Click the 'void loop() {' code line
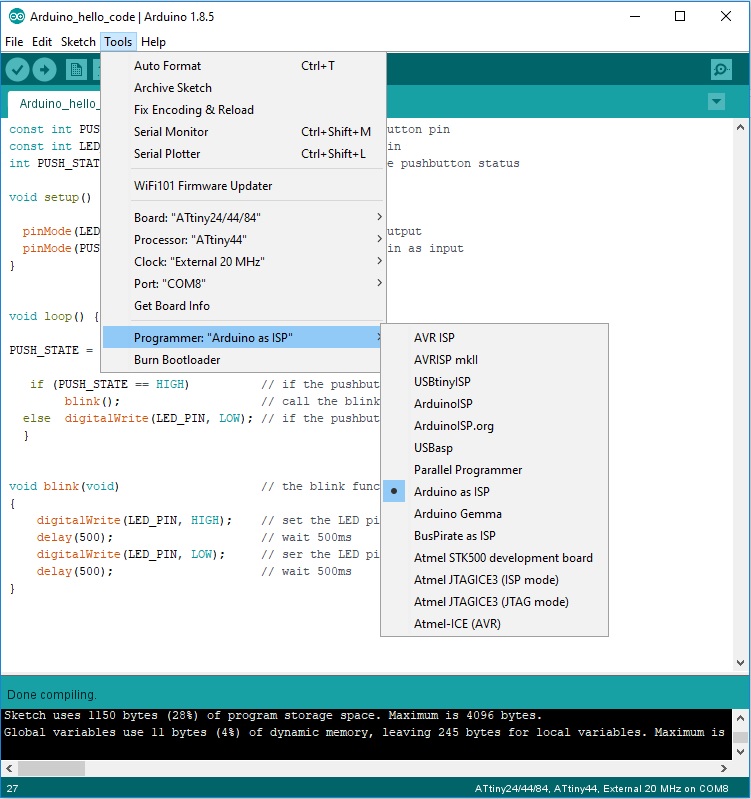Screen dimensions: 751x799 click(54, 316)
